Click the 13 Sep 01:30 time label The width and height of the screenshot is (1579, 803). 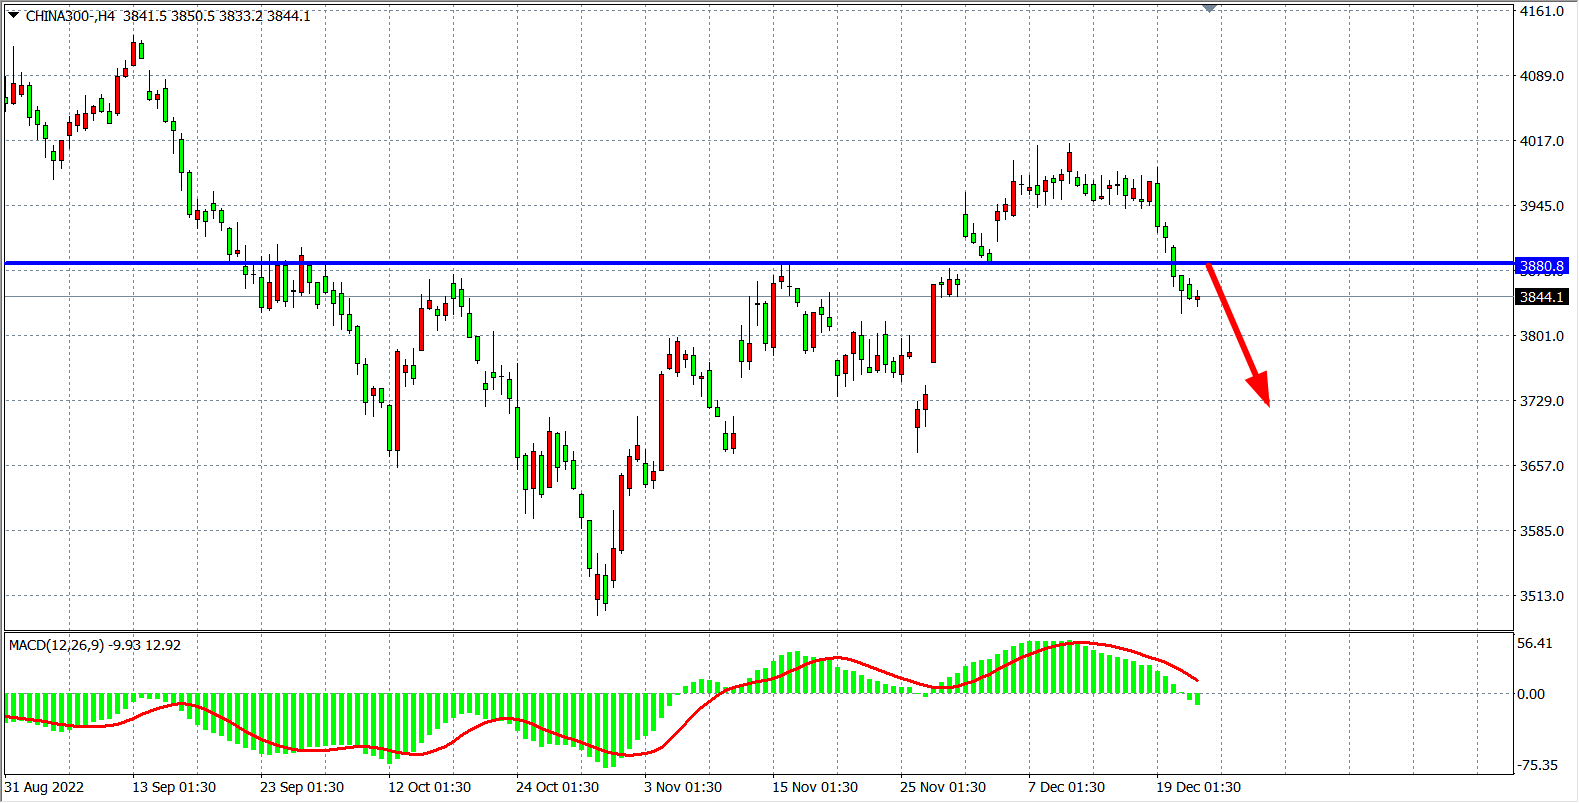coord(174,787)
